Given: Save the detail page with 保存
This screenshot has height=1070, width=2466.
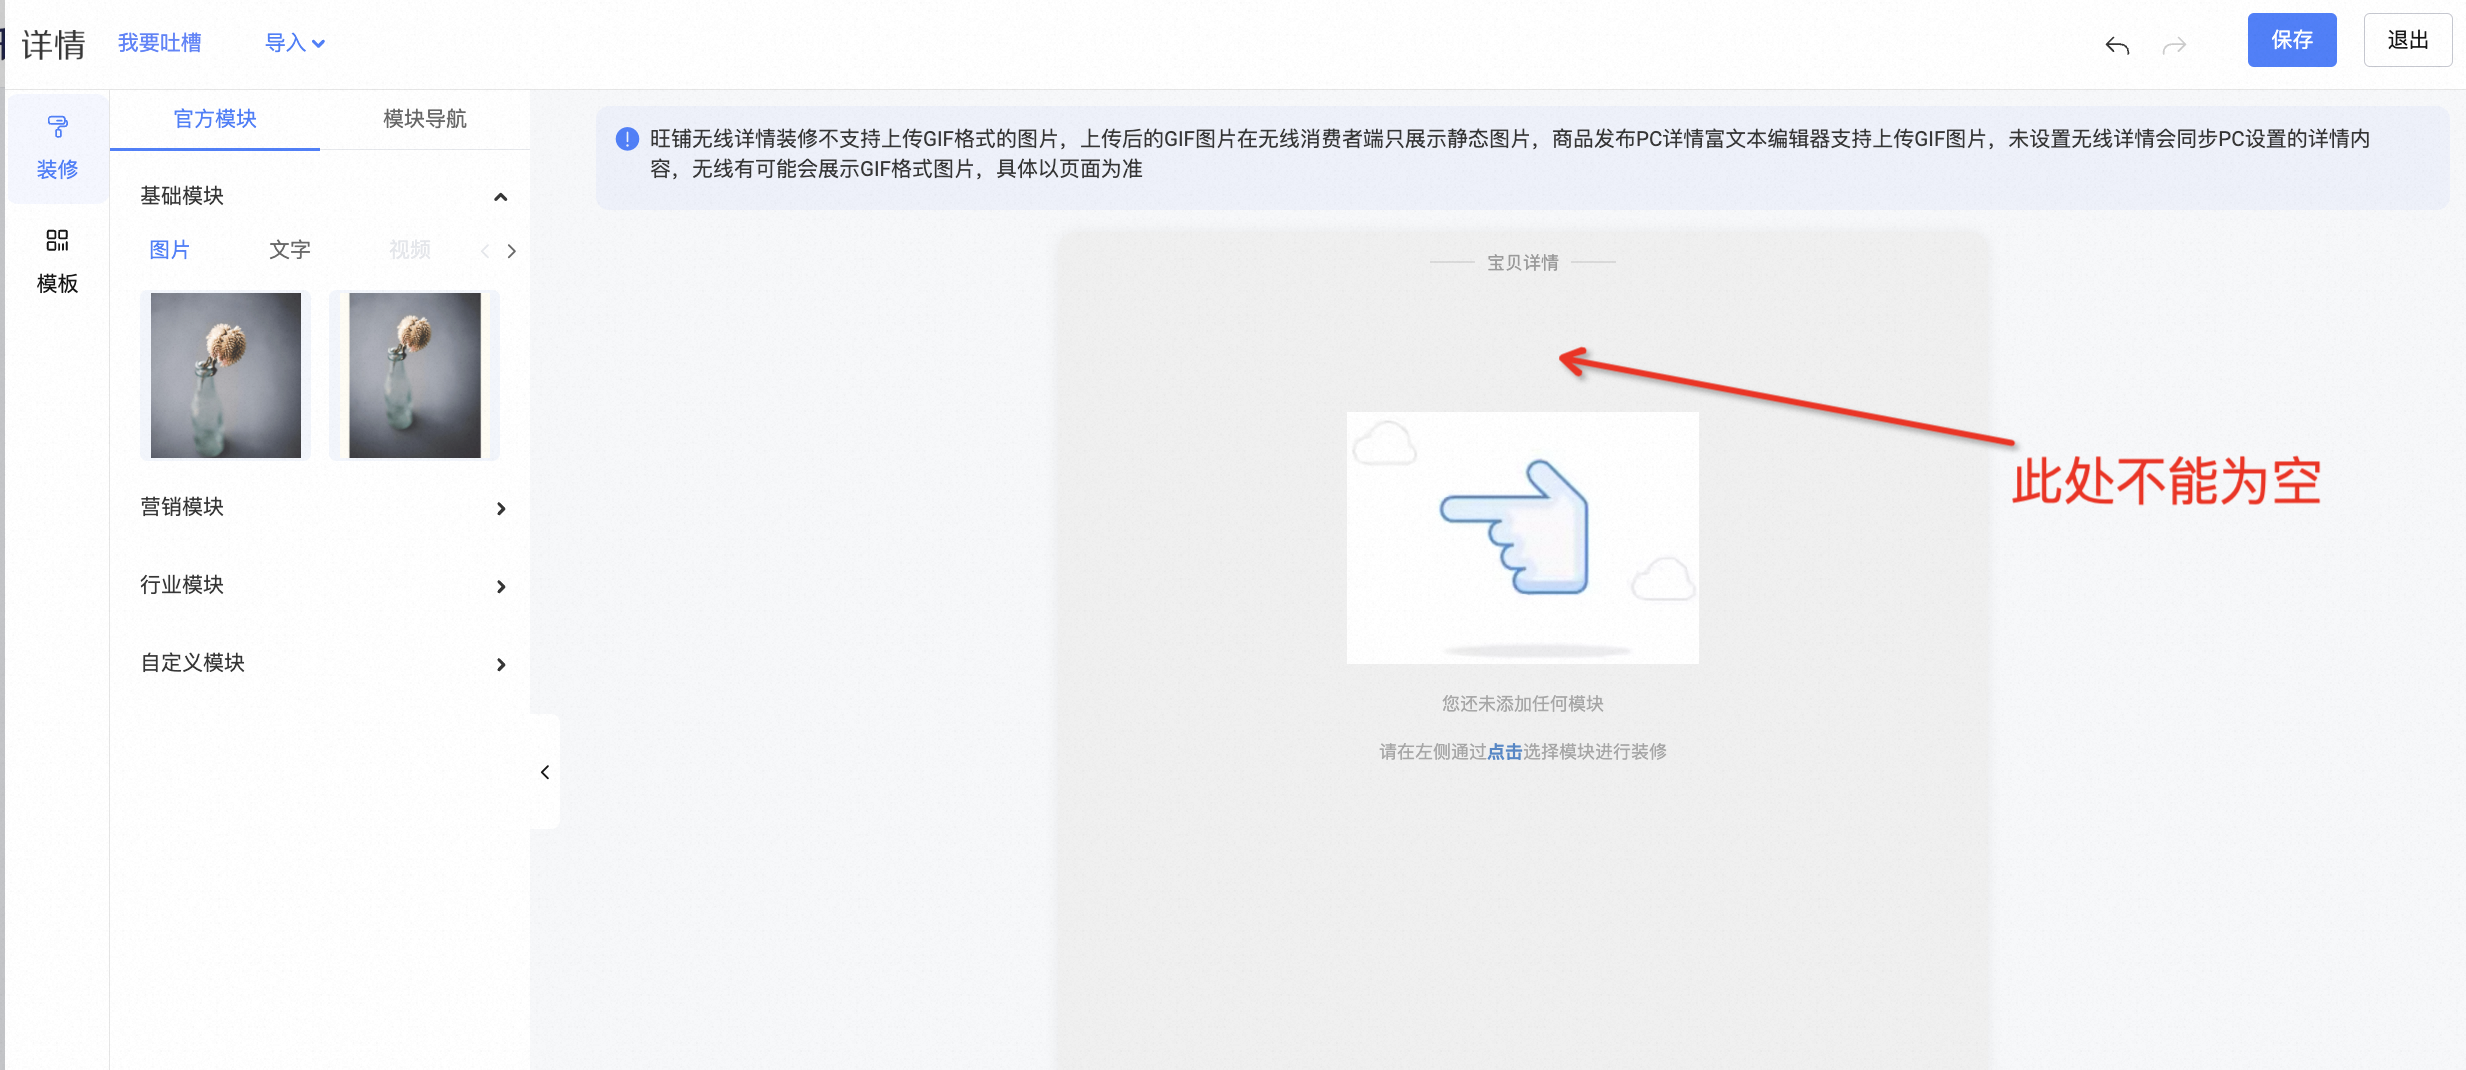Looking at the screenshot, I should pos(2292,40).
